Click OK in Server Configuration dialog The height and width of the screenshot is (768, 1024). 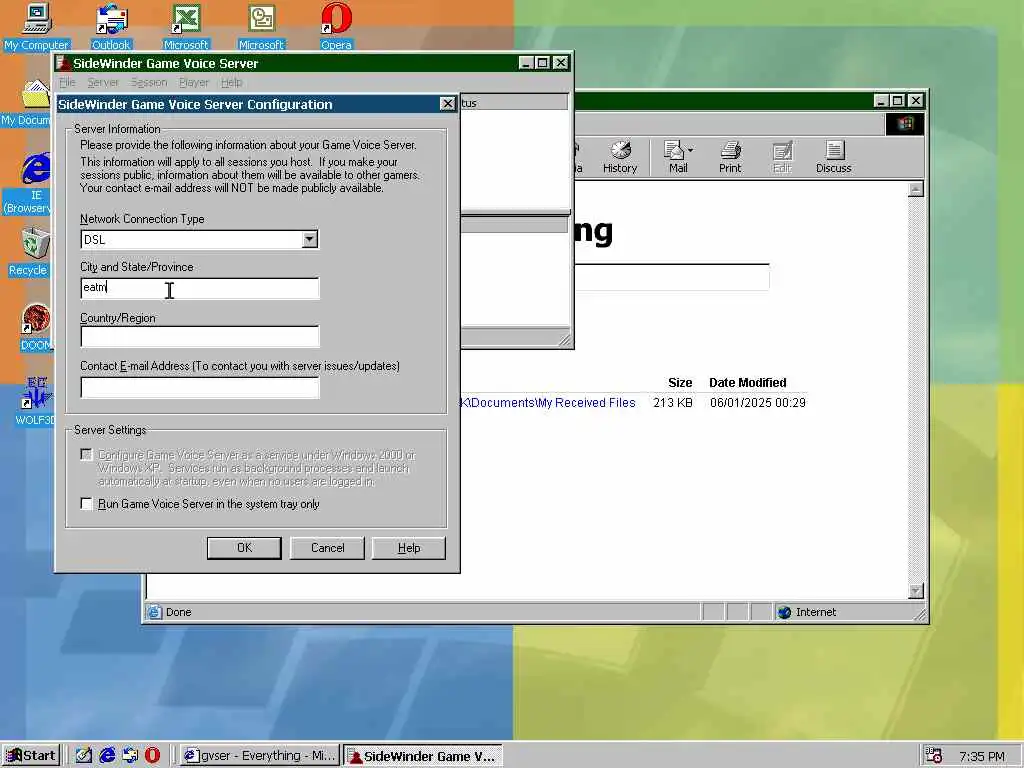click(244, 548)
